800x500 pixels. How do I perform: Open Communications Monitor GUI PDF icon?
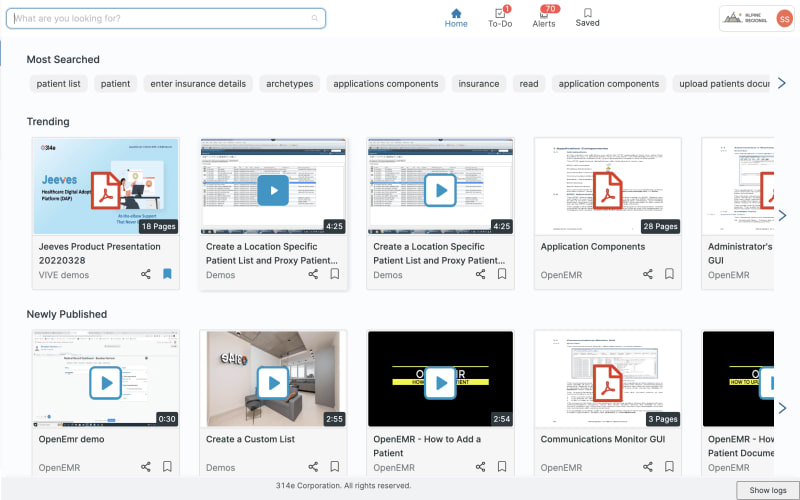[x=607, y=383]
